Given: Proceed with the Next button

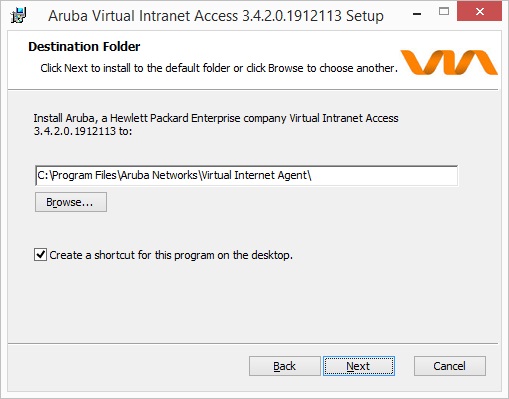Looking at the screenshot, I should (359, 366).
